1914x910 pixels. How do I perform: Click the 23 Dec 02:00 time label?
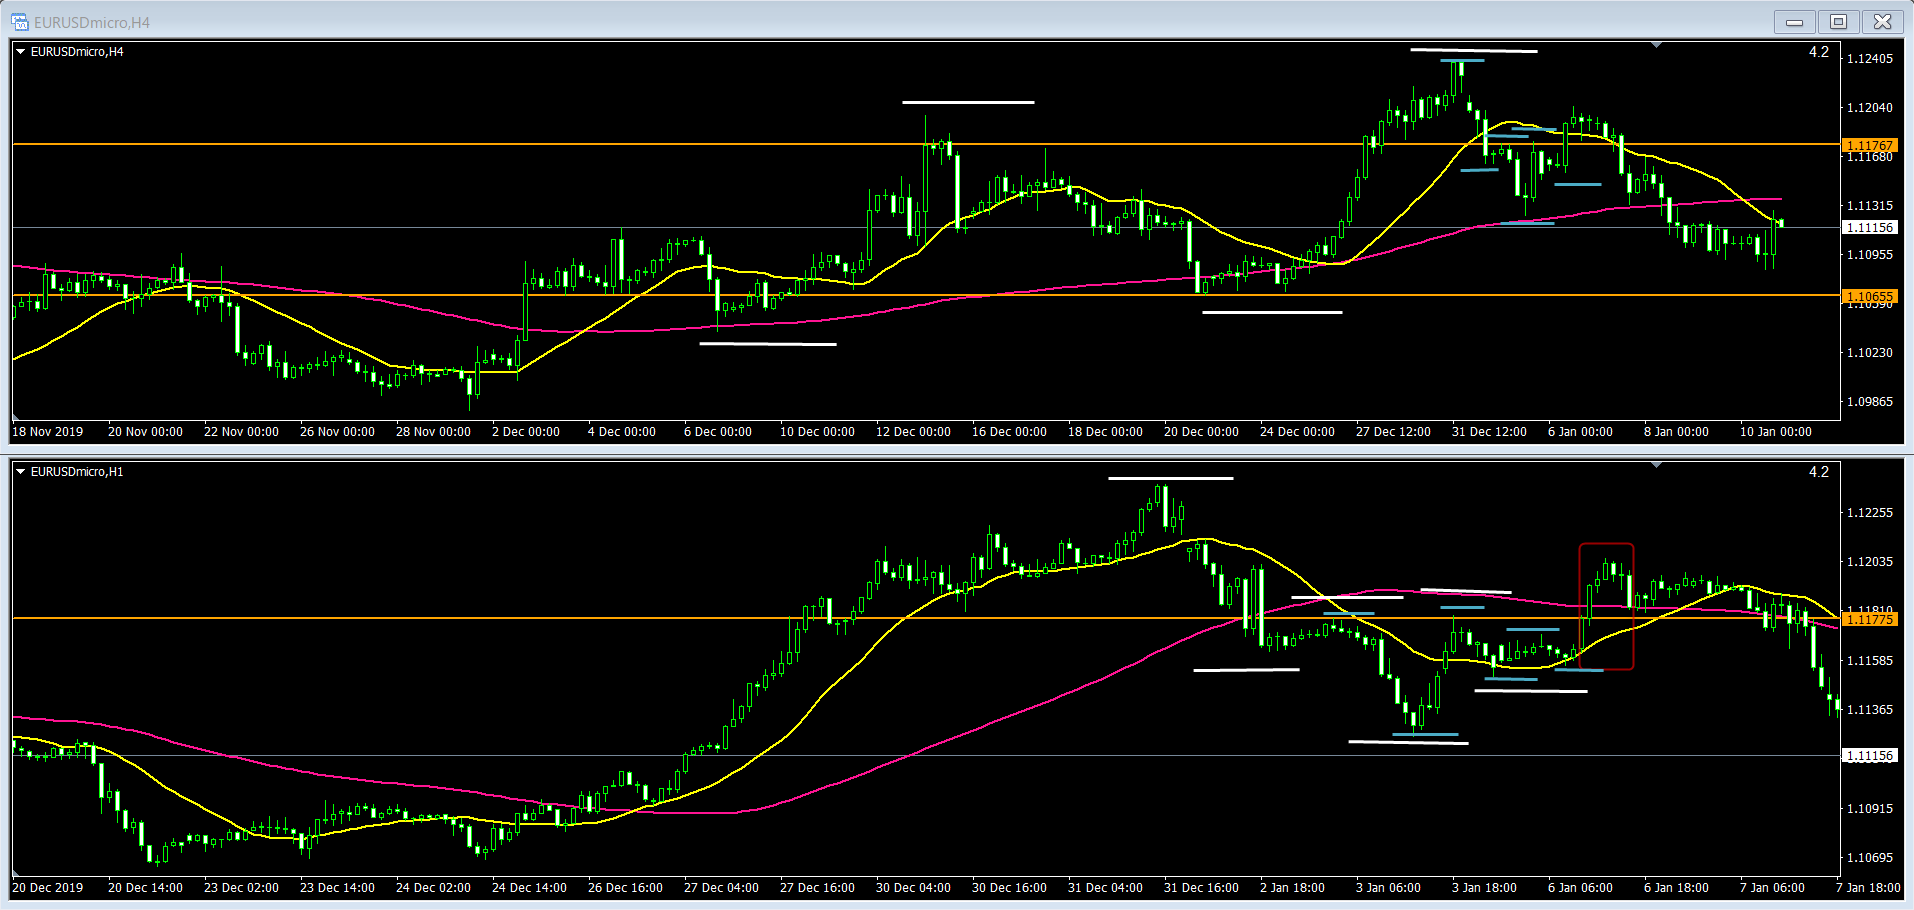[241, 888]
